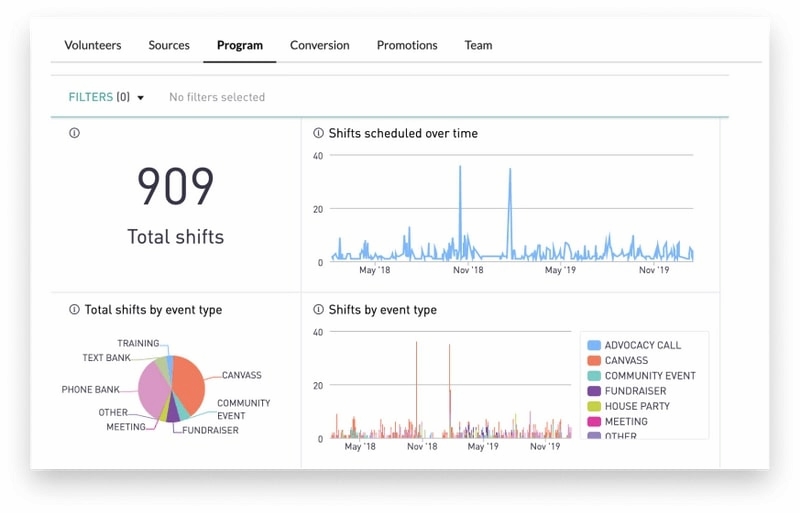Toggle FUNDRAISER legend label
The height and width of the screenshot is (513, 800).
(636, 391)
